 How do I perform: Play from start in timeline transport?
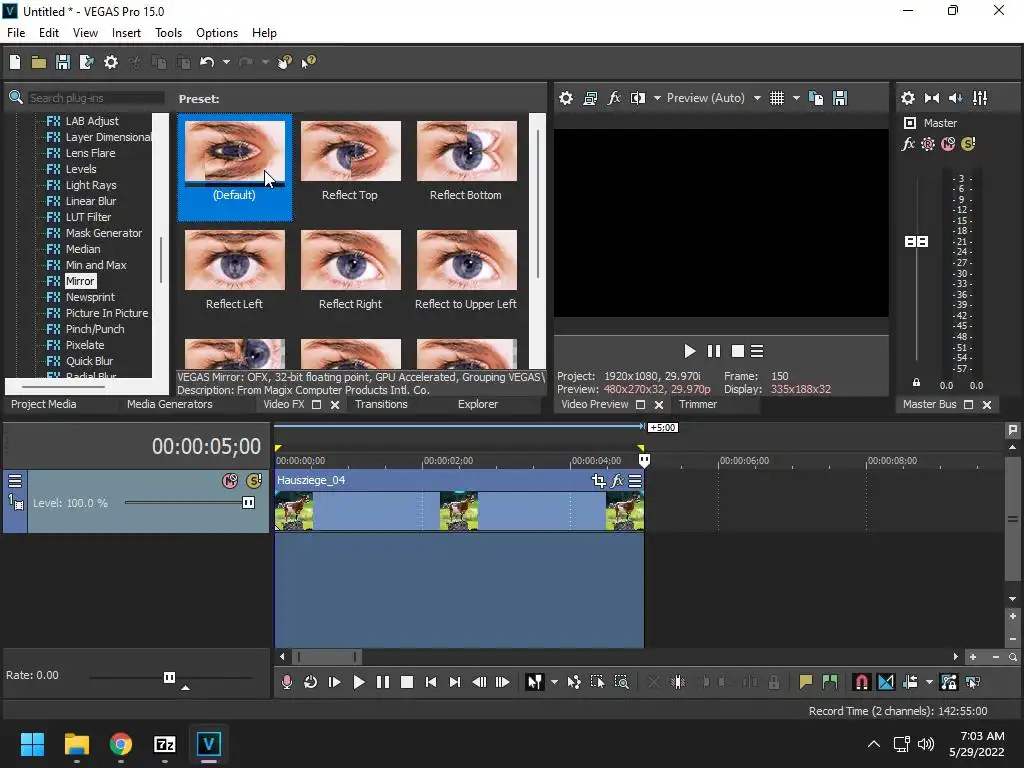[x=334, y=682]
